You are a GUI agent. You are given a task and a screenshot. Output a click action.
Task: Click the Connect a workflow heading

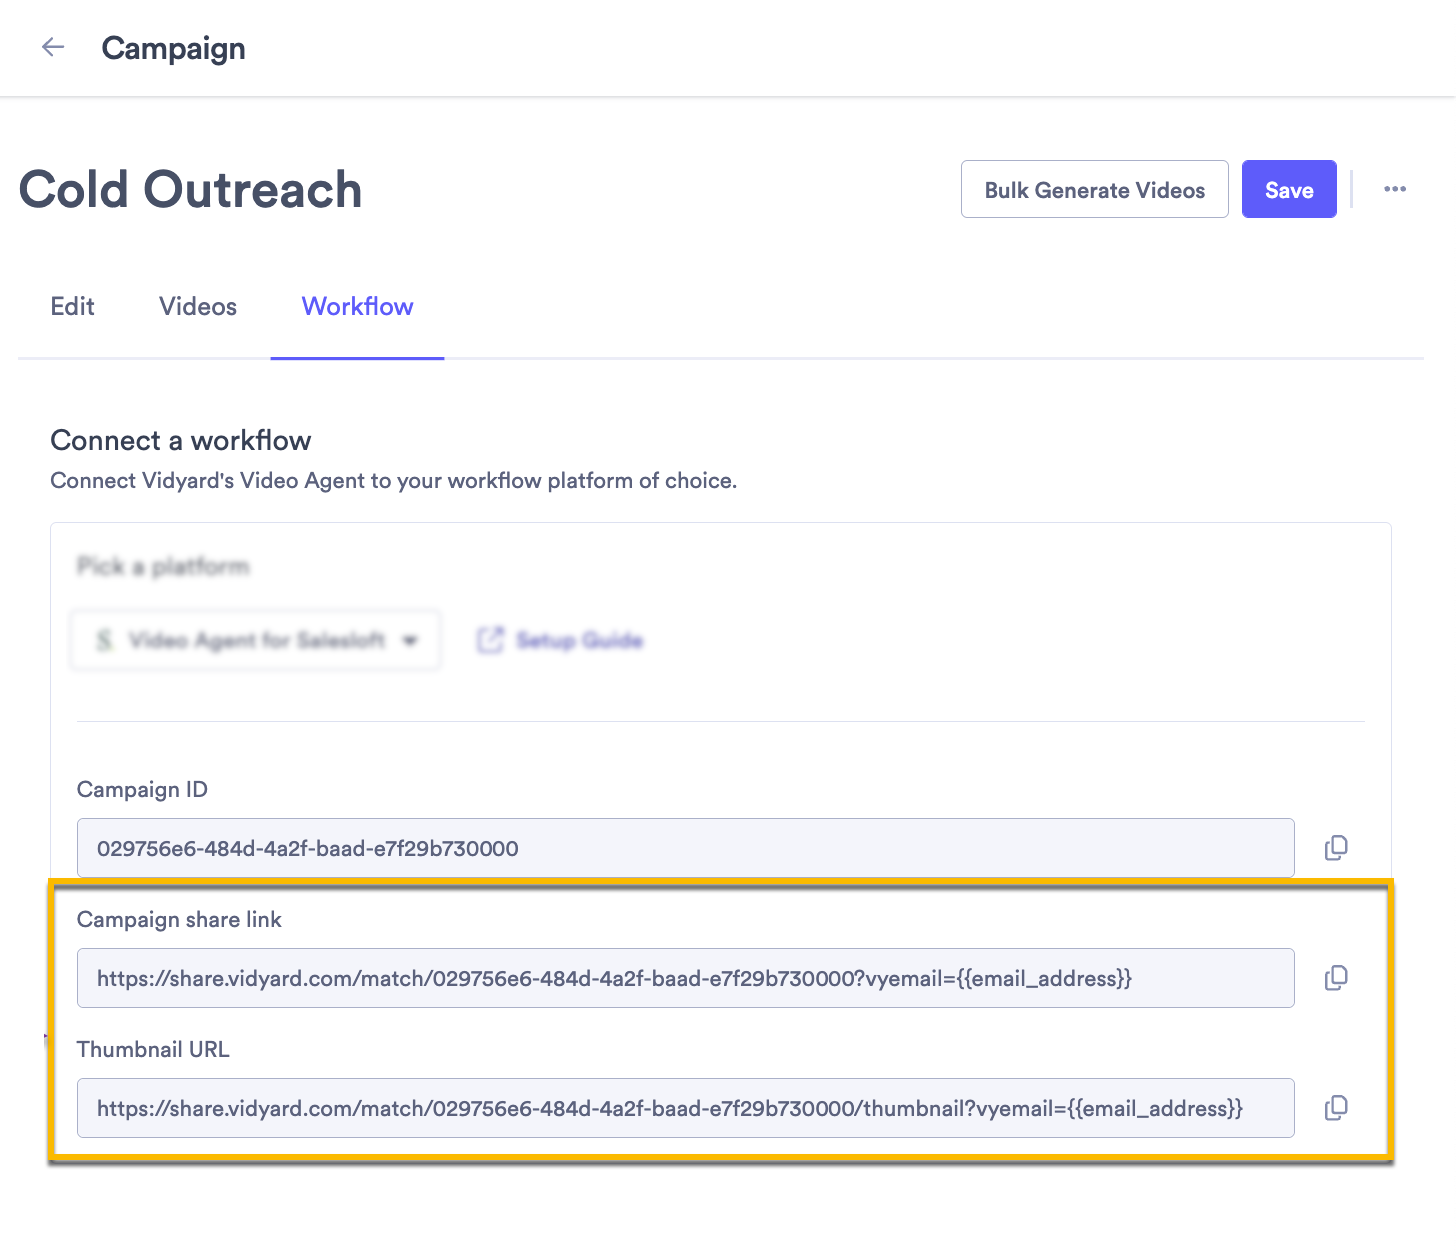(181, 440)
